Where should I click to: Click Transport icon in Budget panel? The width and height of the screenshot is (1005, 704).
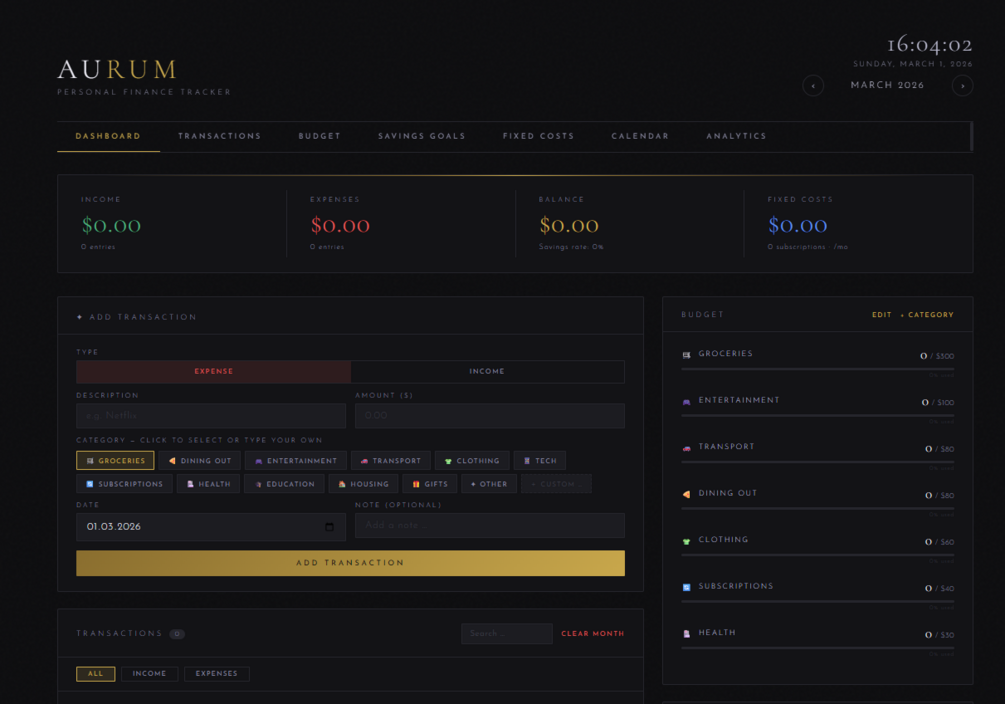[686, 448]
